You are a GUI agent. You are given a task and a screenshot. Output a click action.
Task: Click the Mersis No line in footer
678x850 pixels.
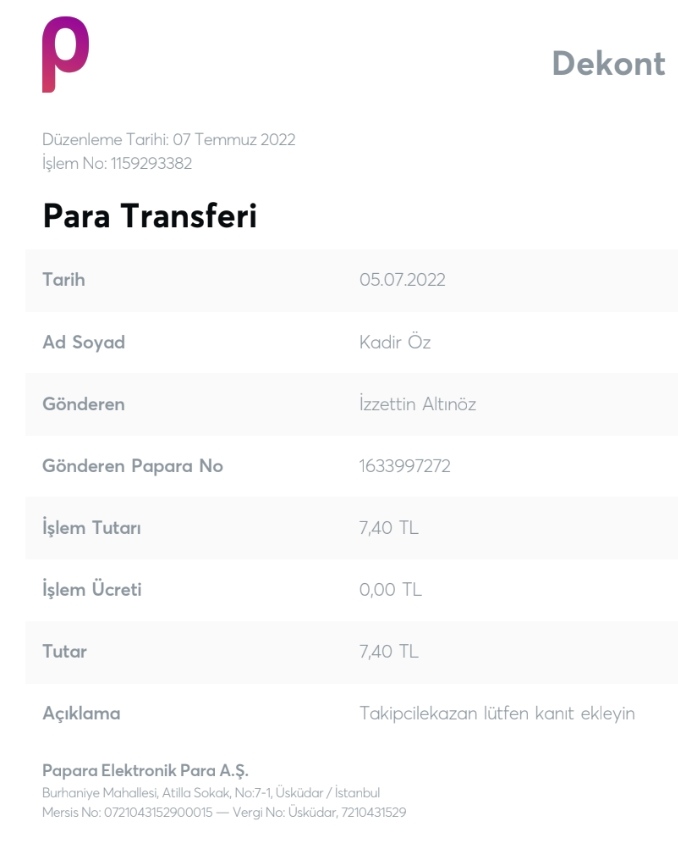tap(224, 812)
